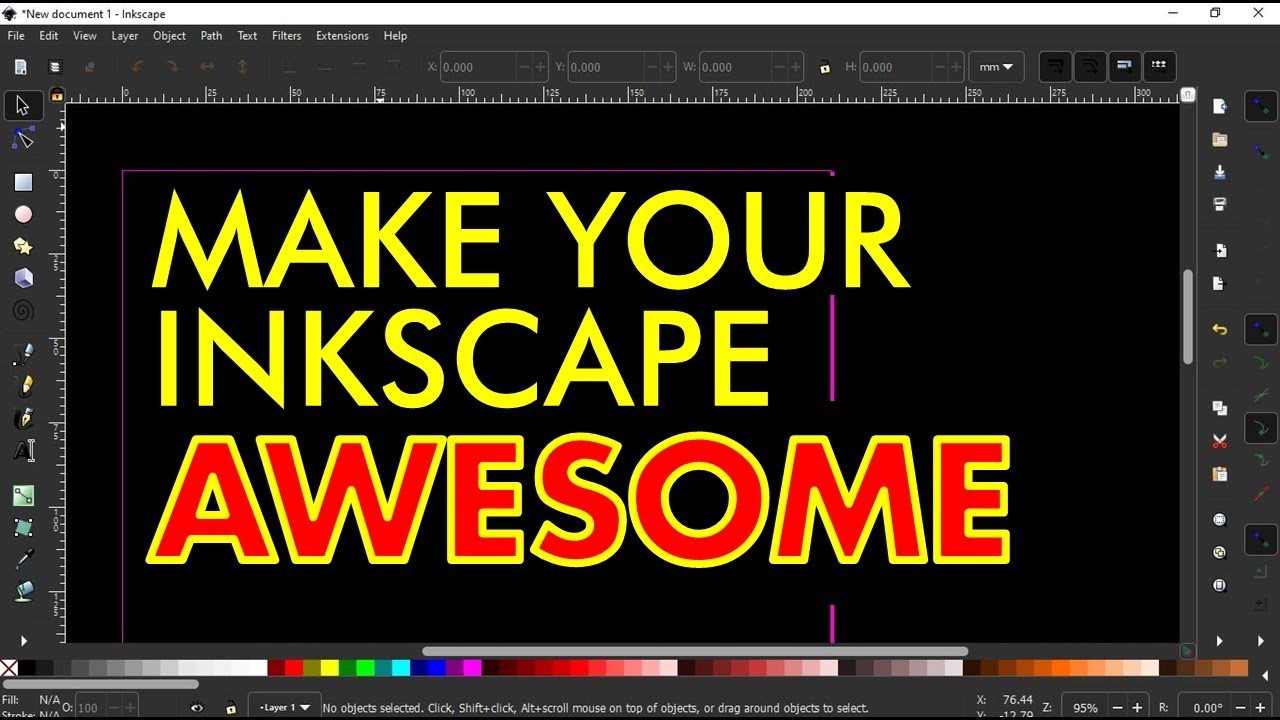Viewport: 1280px width, 720px height.
Task: Select the Mesh gradient tool
Action: 23,527
